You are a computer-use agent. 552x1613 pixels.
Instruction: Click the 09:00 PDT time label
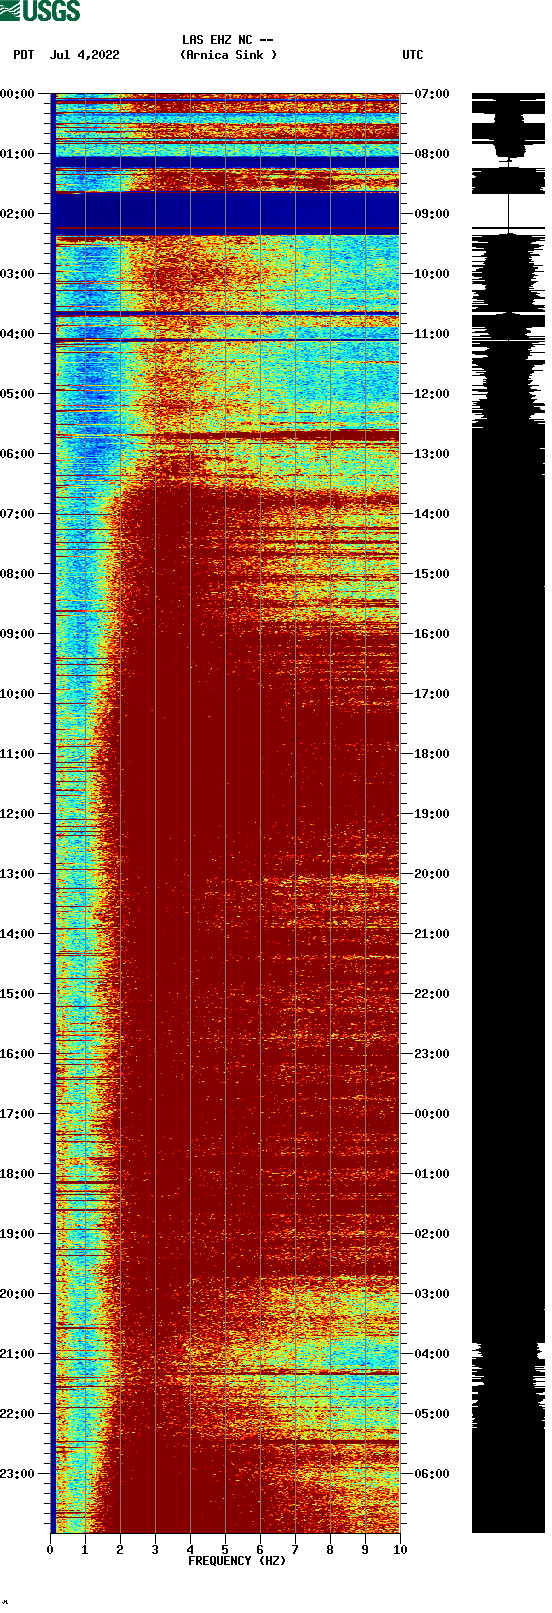[17, 634]
